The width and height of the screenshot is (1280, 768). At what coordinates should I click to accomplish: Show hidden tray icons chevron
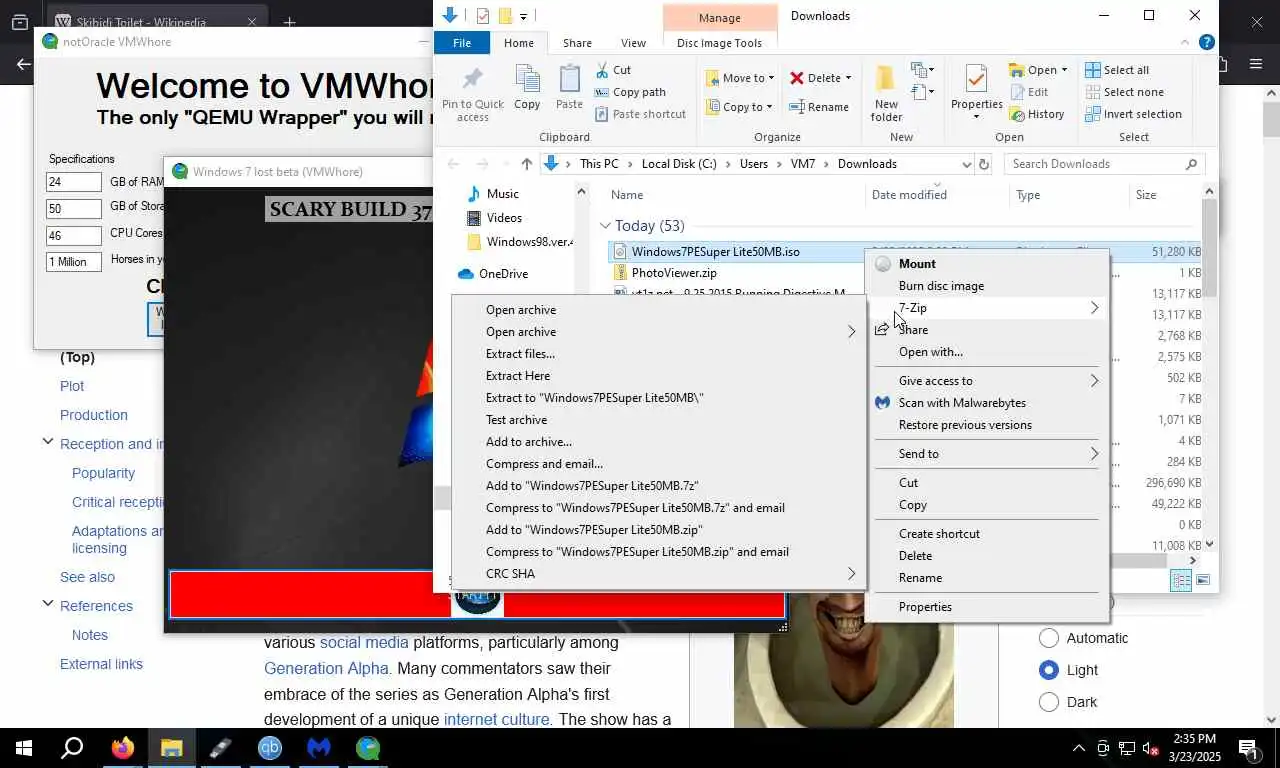(x=1078, y=748)
